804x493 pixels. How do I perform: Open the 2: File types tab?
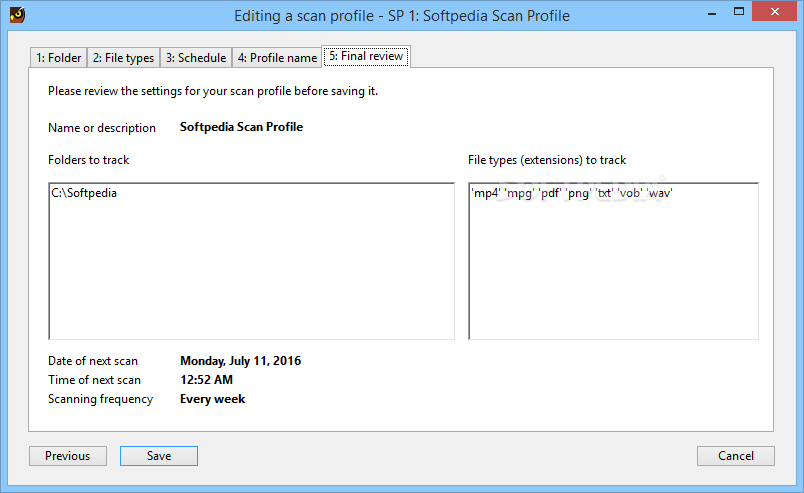click(x=123, y=57)
